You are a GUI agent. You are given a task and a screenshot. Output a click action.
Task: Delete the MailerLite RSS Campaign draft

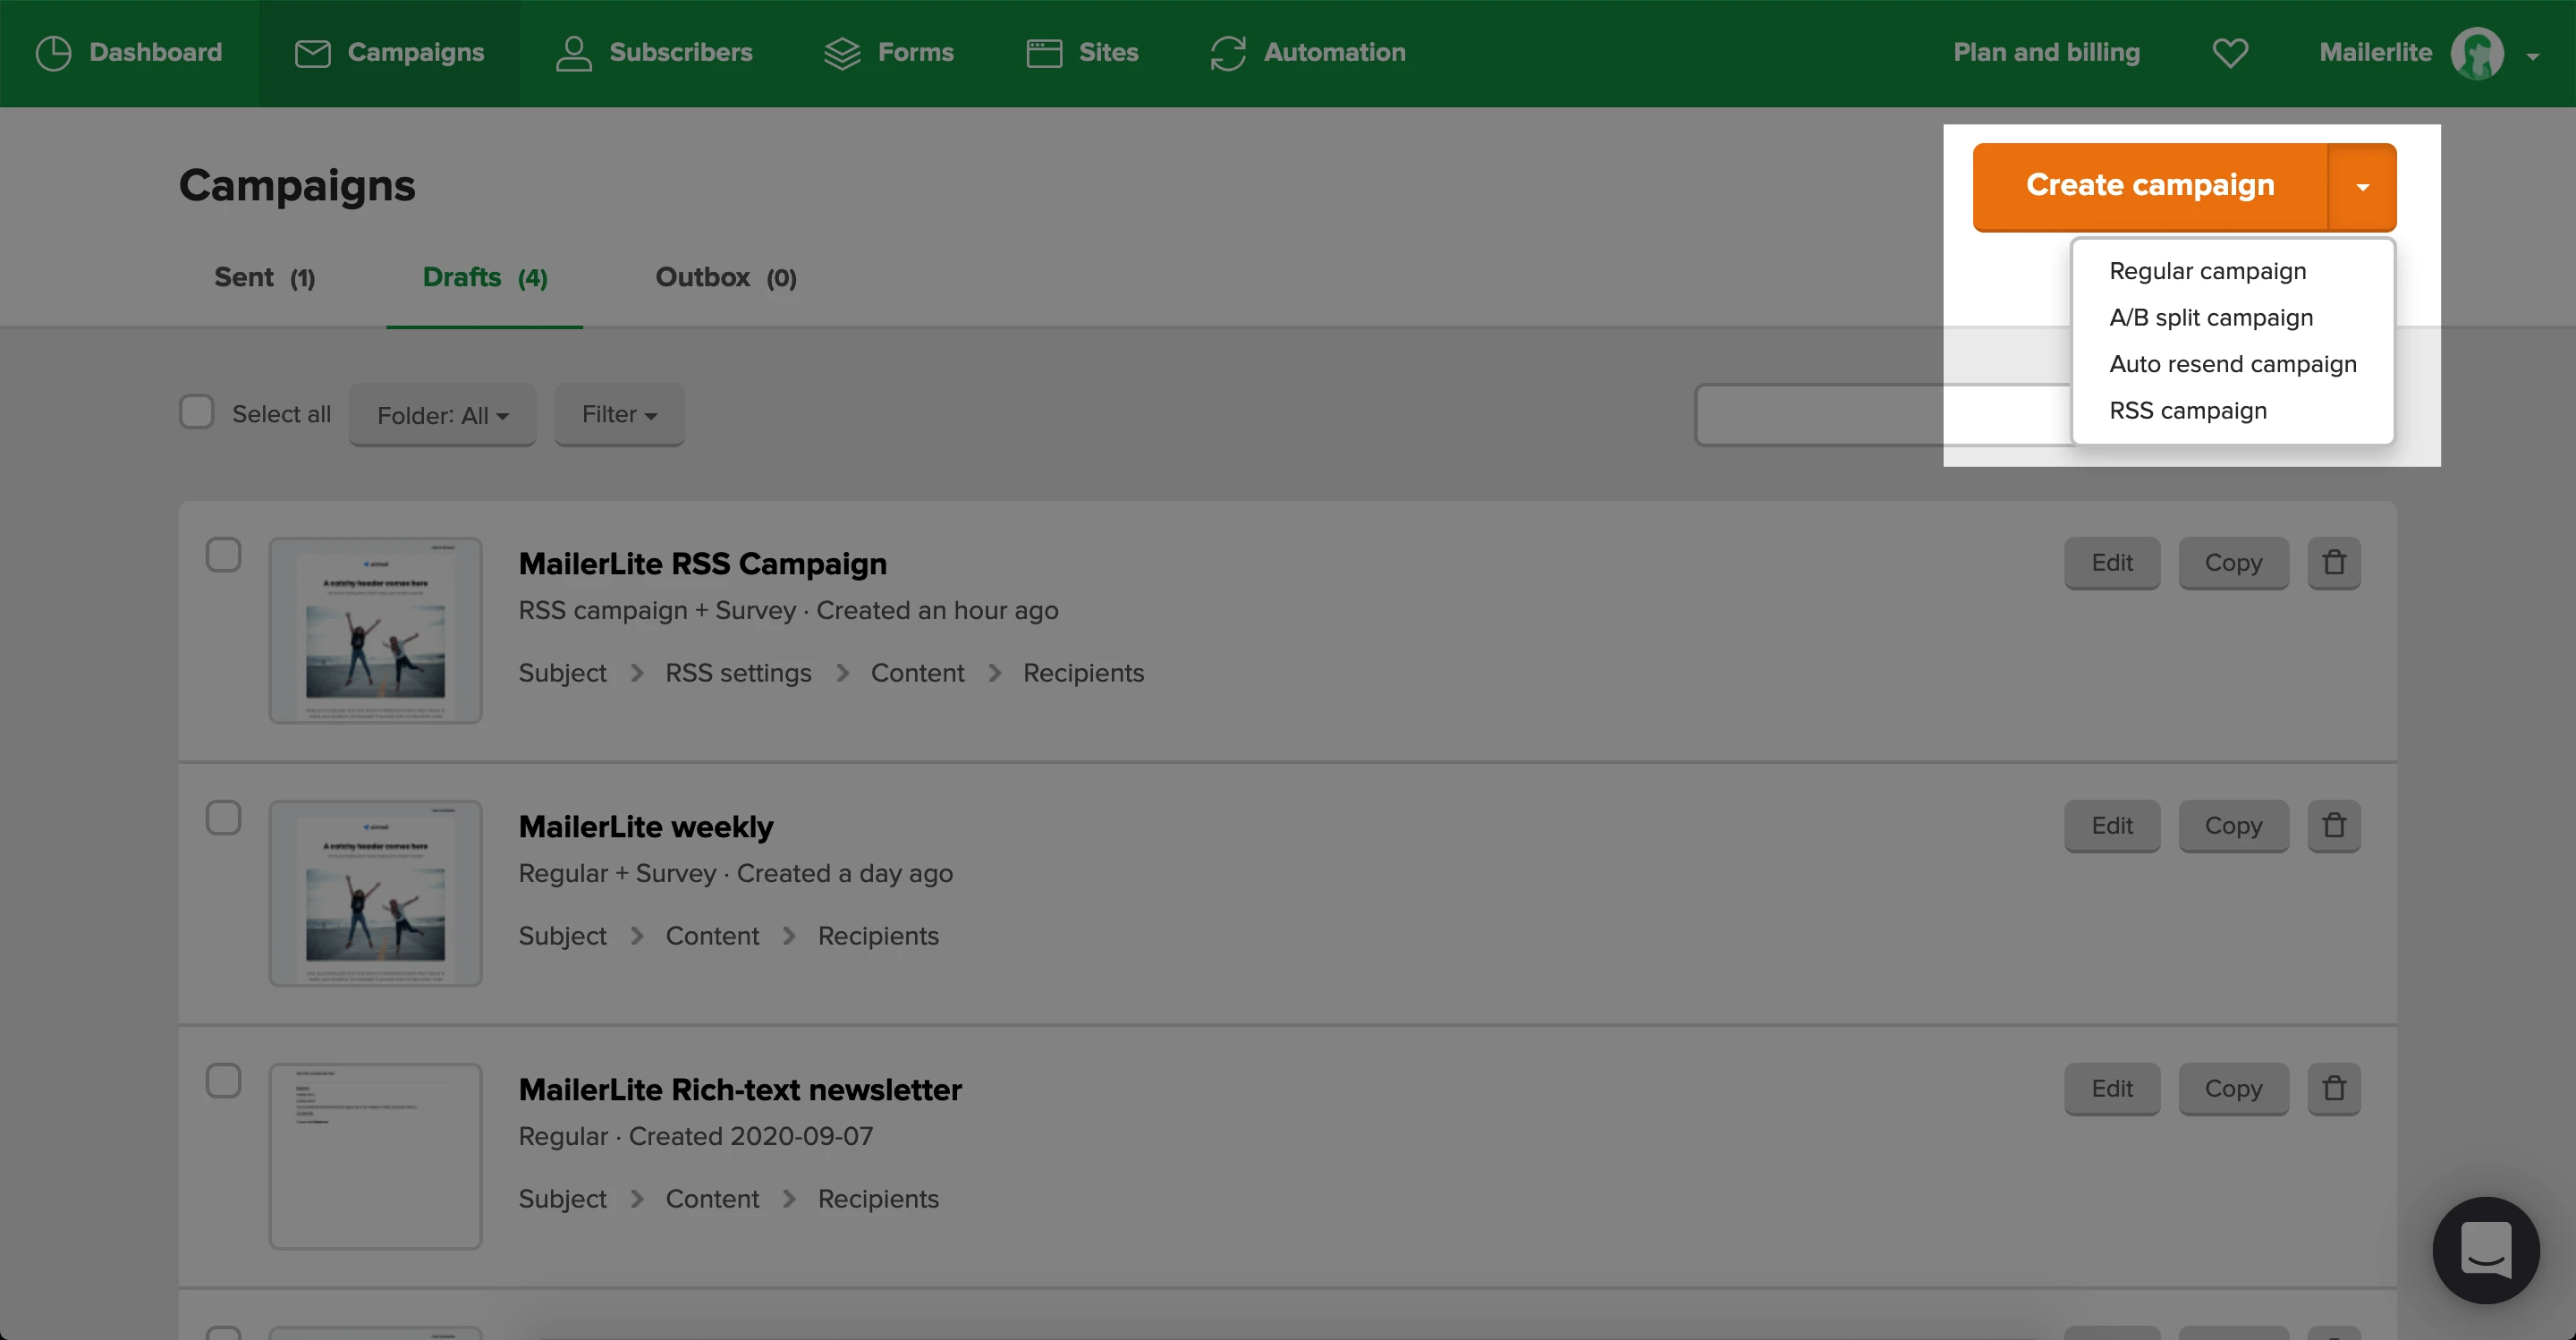coord(2334,563)
